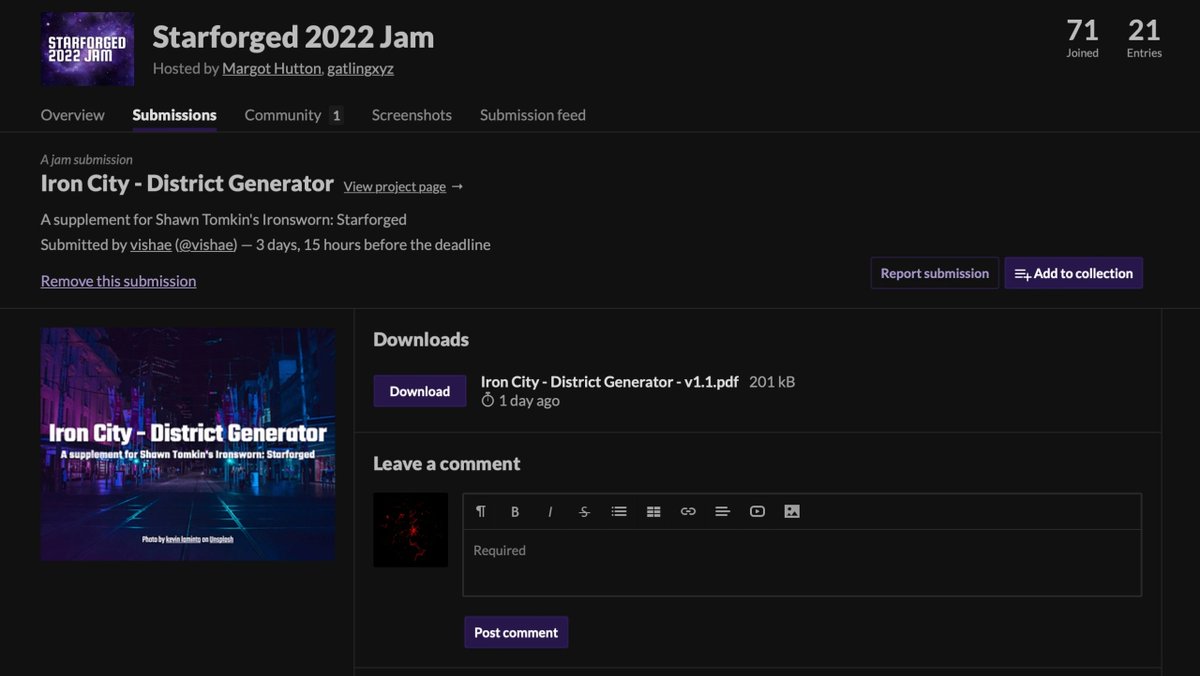The height and width of the screenshot is (676, 1200).
Task: Click the Post comment button
Action: coord(516,632)
